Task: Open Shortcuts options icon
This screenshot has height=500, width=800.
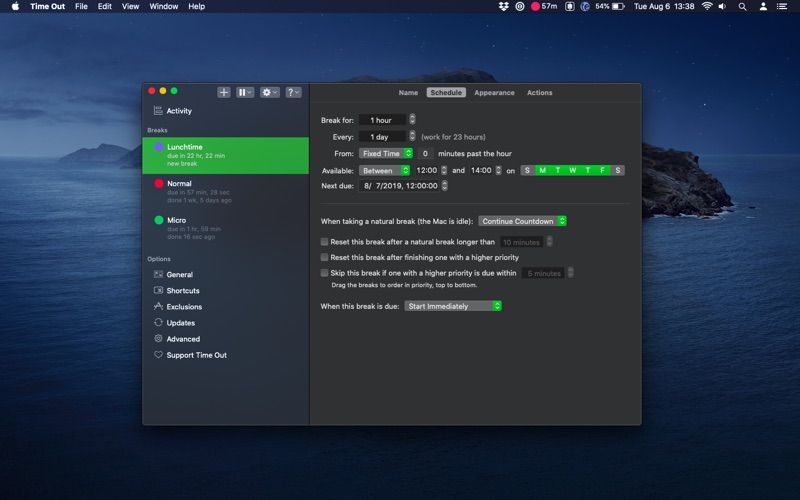Action: coord(158,290)
